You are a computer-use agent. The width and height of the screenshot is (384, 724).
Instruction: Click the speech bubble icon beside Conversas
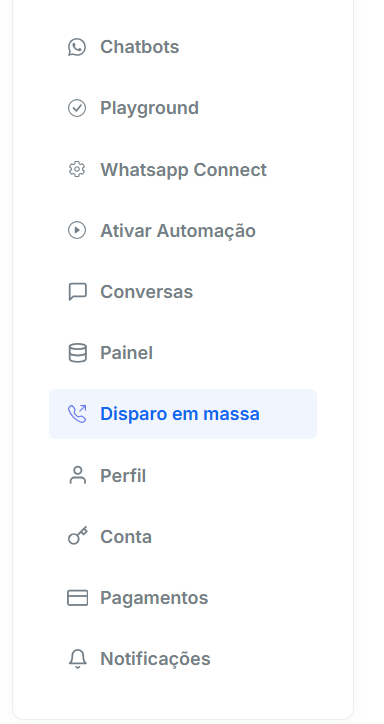(78, 292)
